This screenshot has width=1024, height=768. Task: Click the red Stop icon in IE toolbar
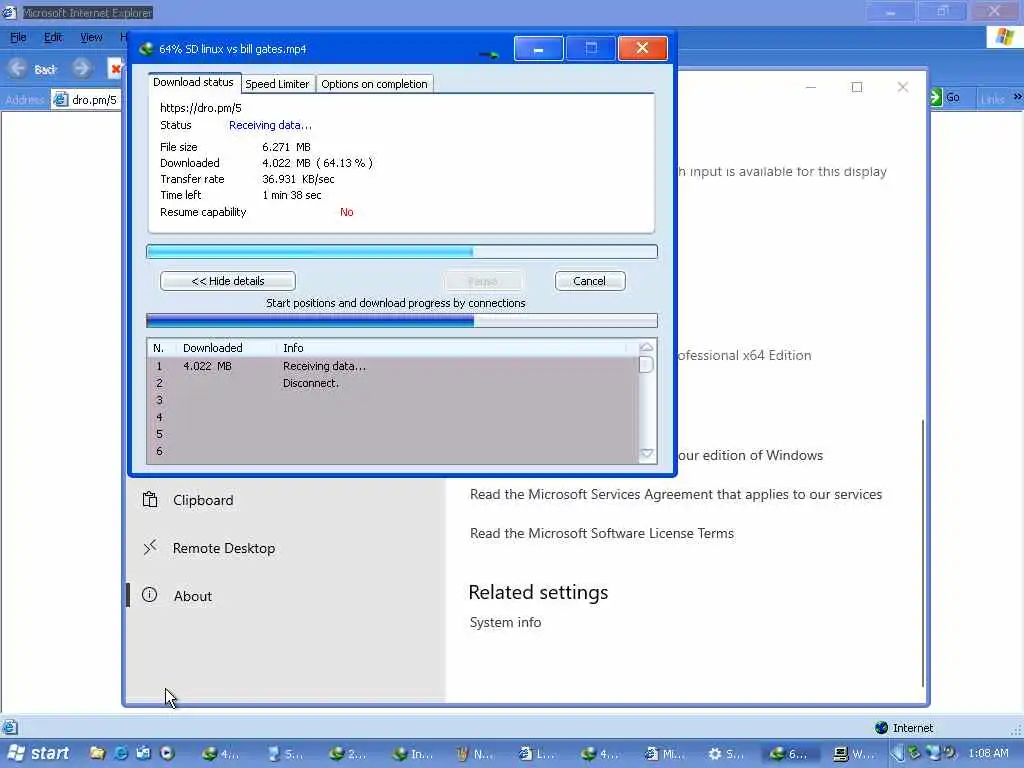[116, 69]
